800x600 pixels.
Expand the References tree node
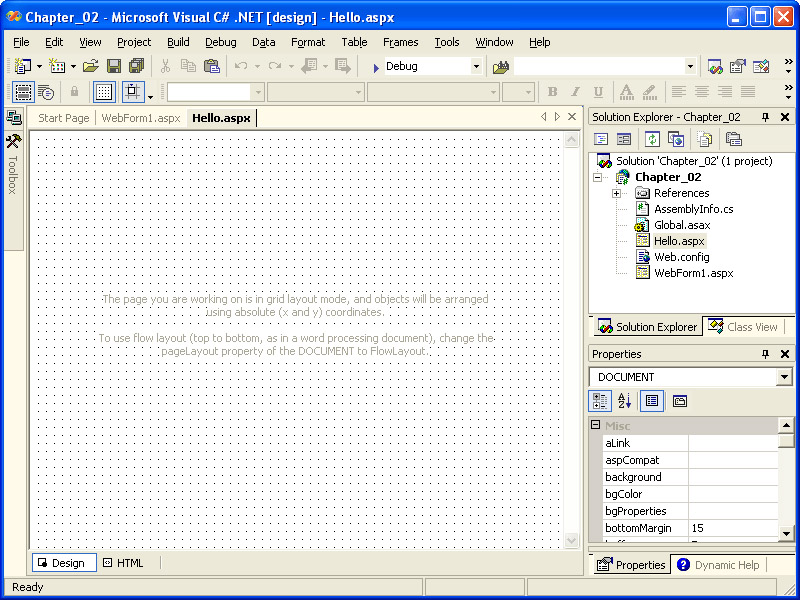[617, 193]
